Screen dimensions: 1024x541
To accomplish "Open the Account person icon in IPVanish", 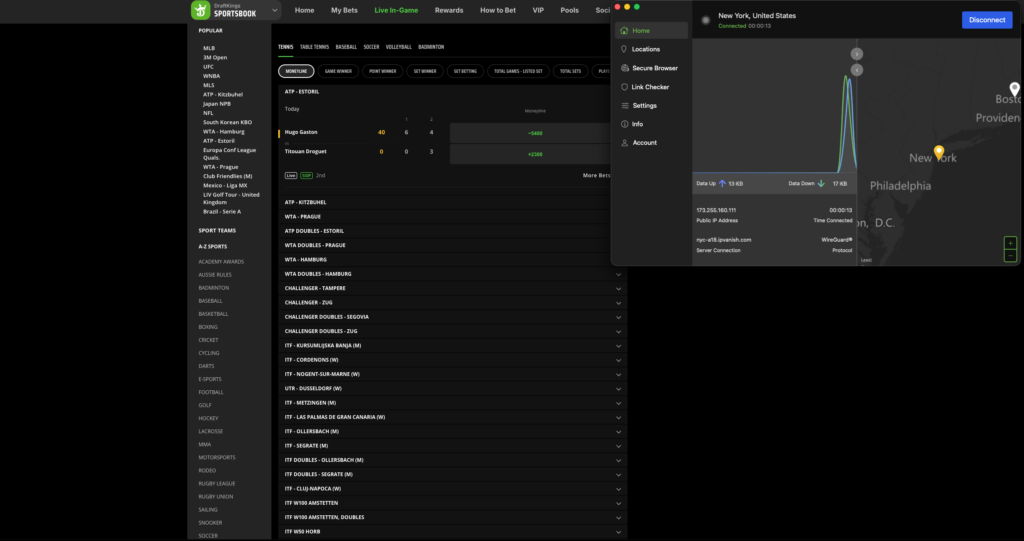I will pos(624,142).
